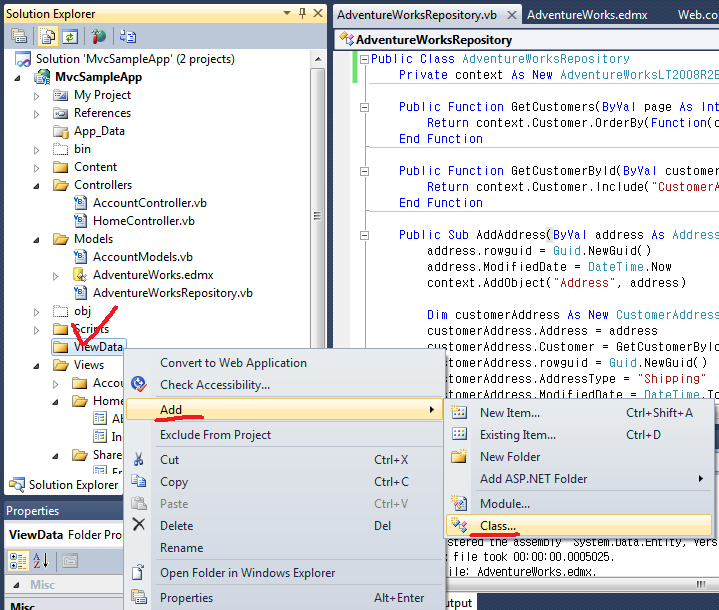Choose Module from Add submenu

(579, 504)
